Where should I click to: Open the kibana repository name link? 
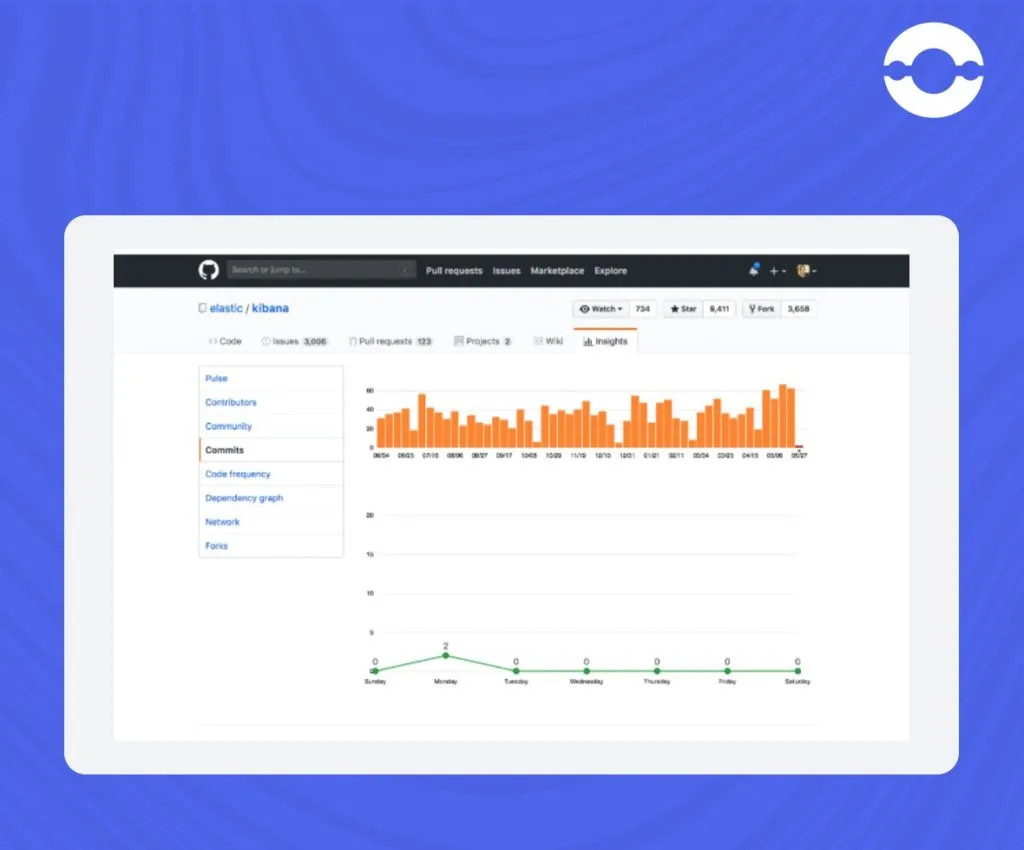click(270, 308)
